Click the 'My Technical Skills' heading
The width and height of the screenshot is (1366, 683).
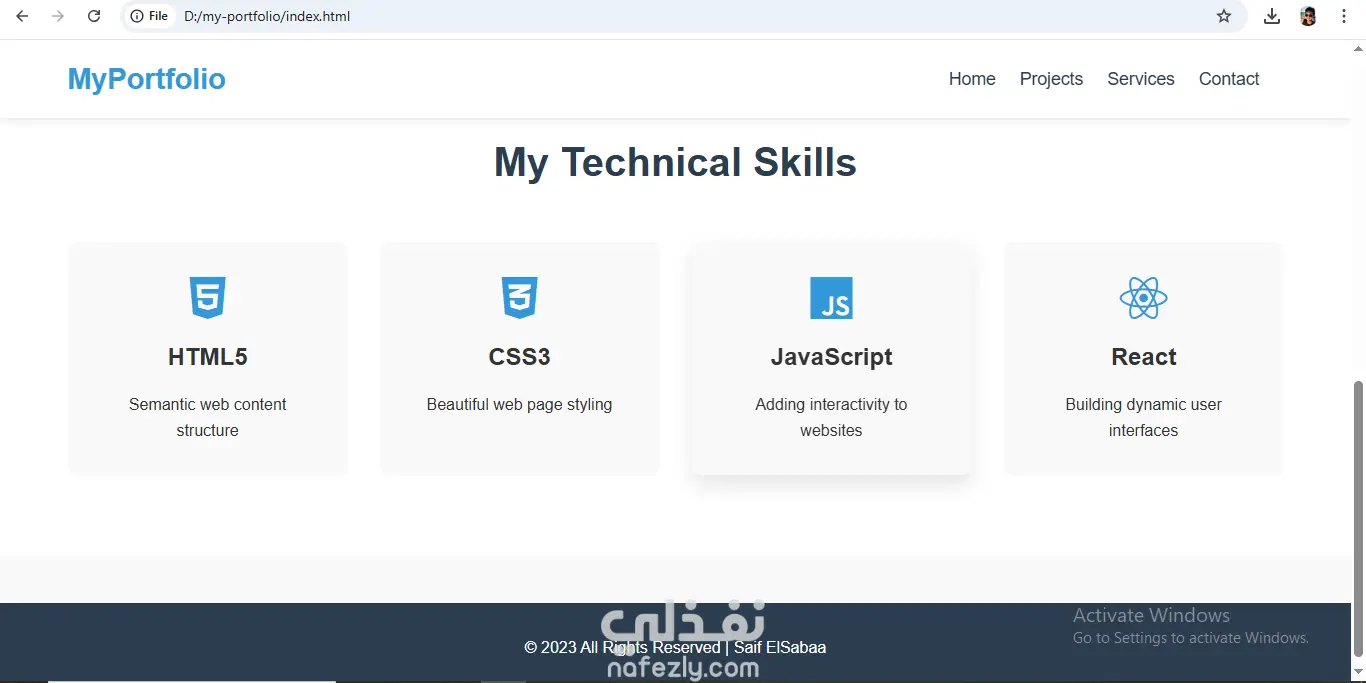pyautogui.click(x=675, y=162)
